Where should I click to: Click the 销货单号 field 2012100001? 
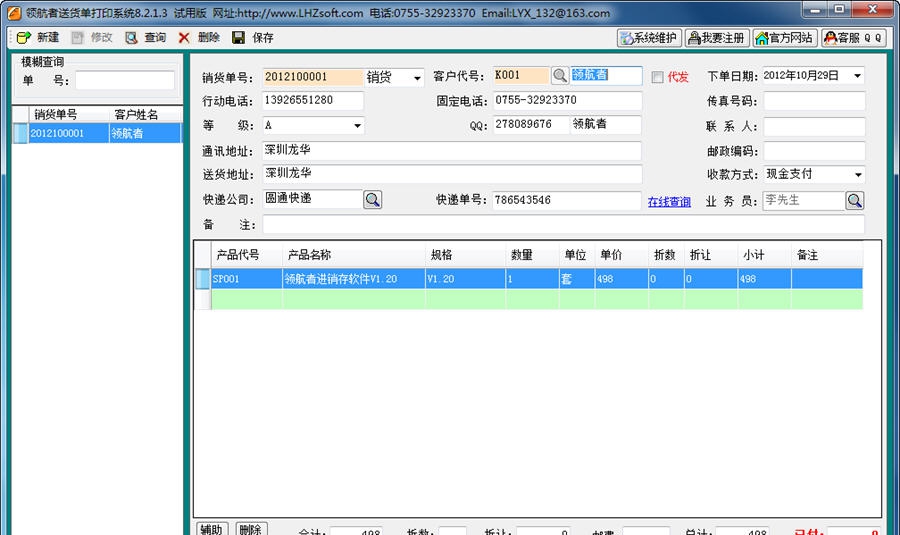point(313,77)
